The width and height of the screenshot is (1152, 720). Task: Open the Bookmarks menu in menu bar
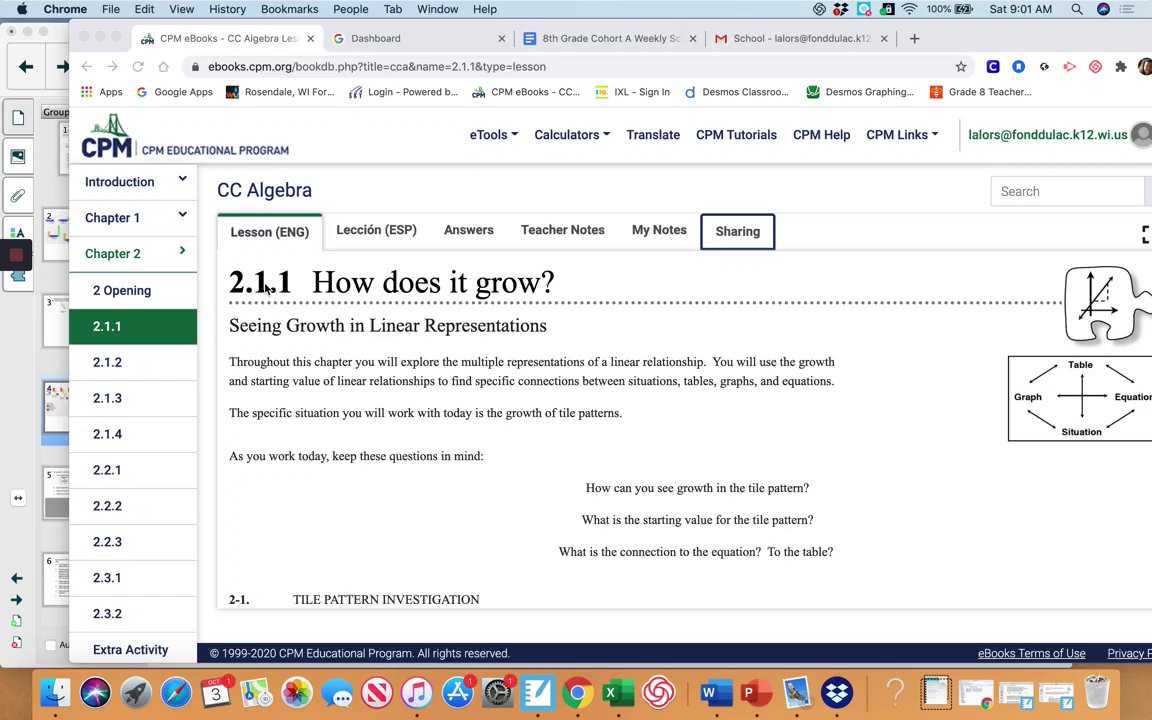click(x=289, y=9)
